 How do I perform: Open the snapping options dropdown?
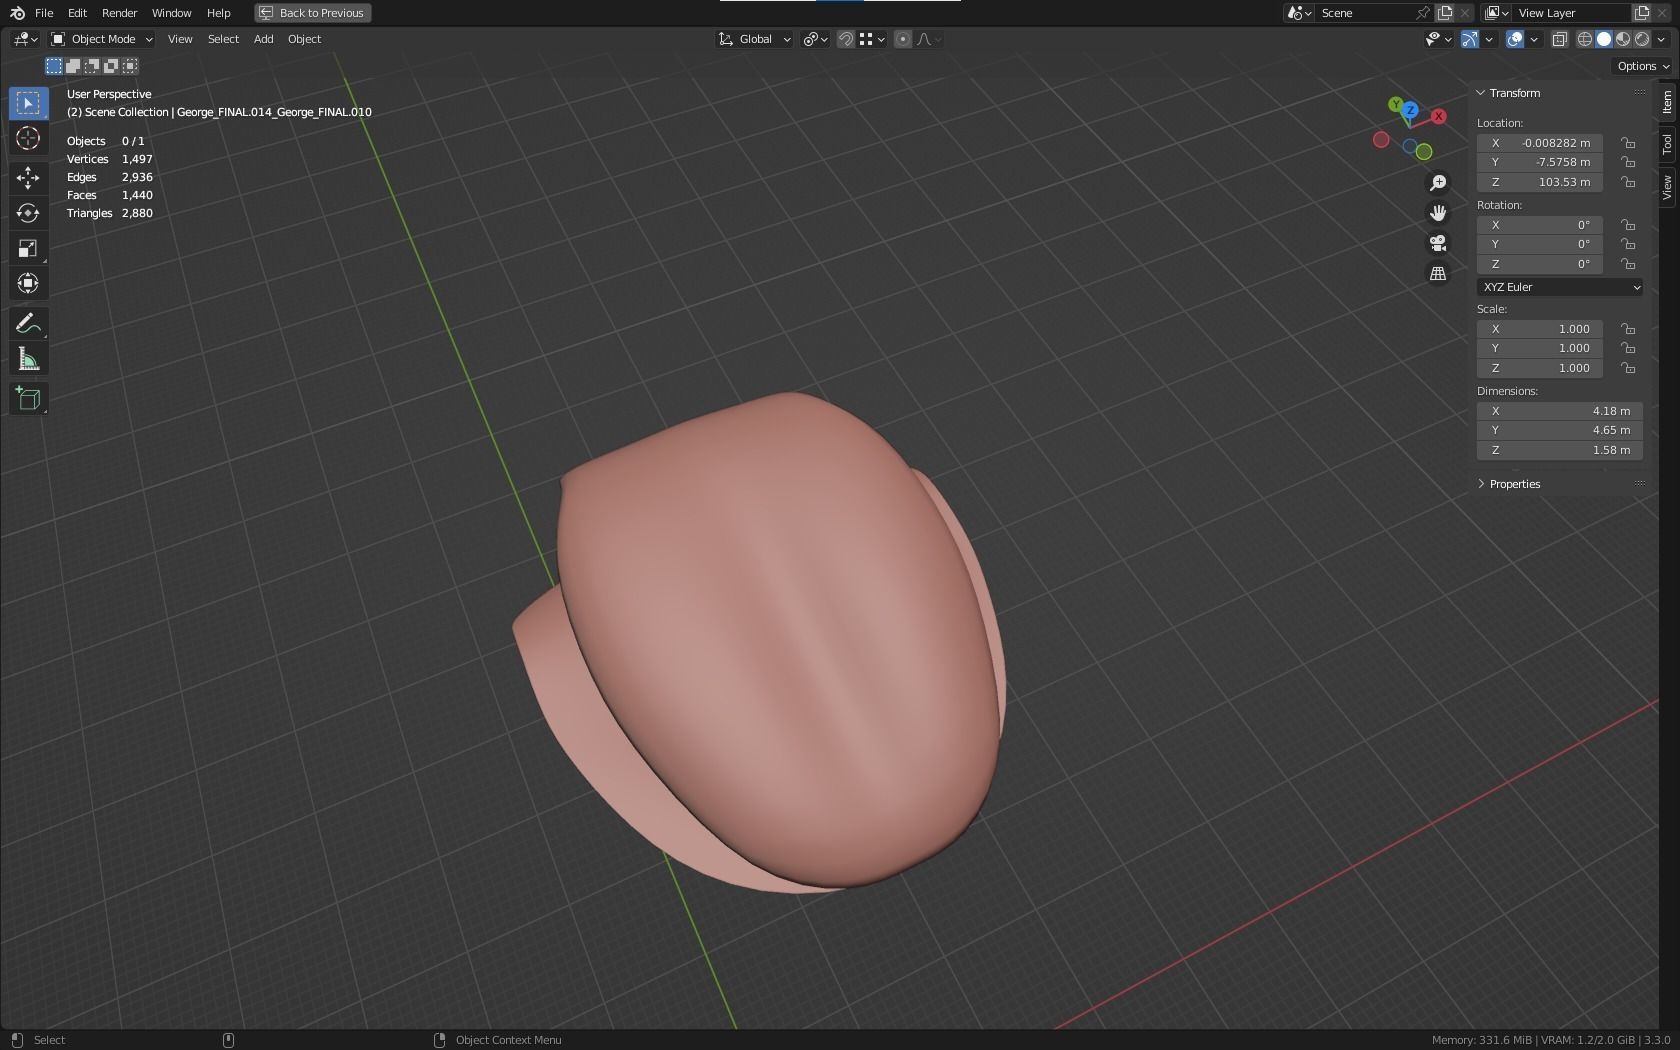click(x=871, y=39)
